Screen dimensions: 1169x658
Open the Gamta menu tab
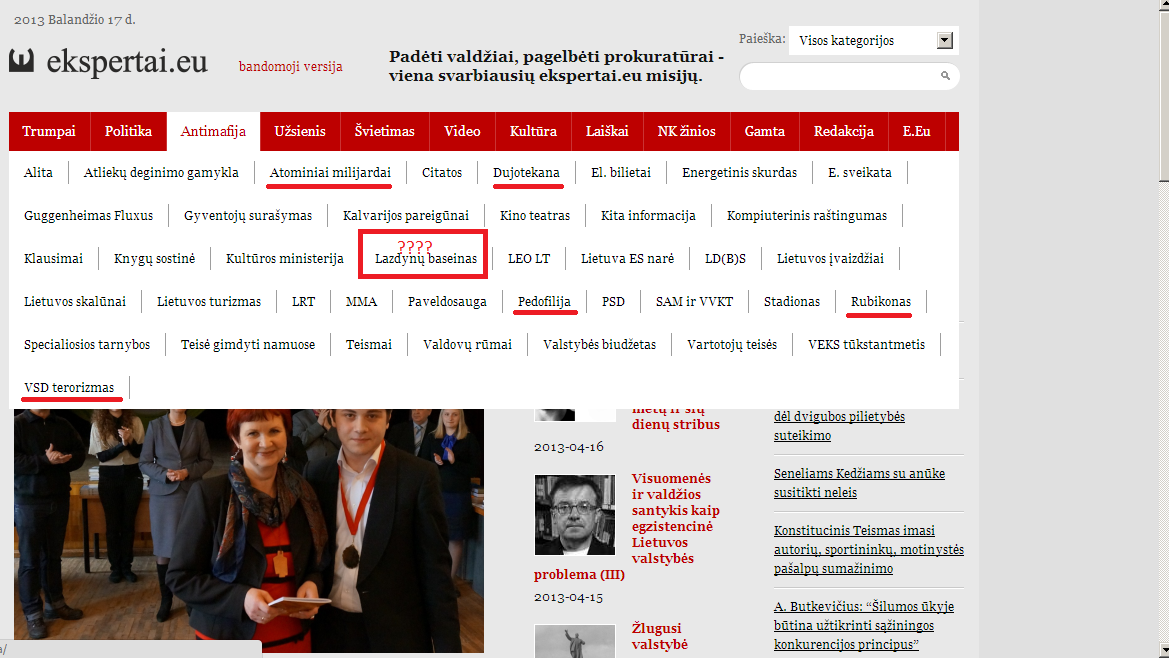pyautogui.click(x=765, y=131)
